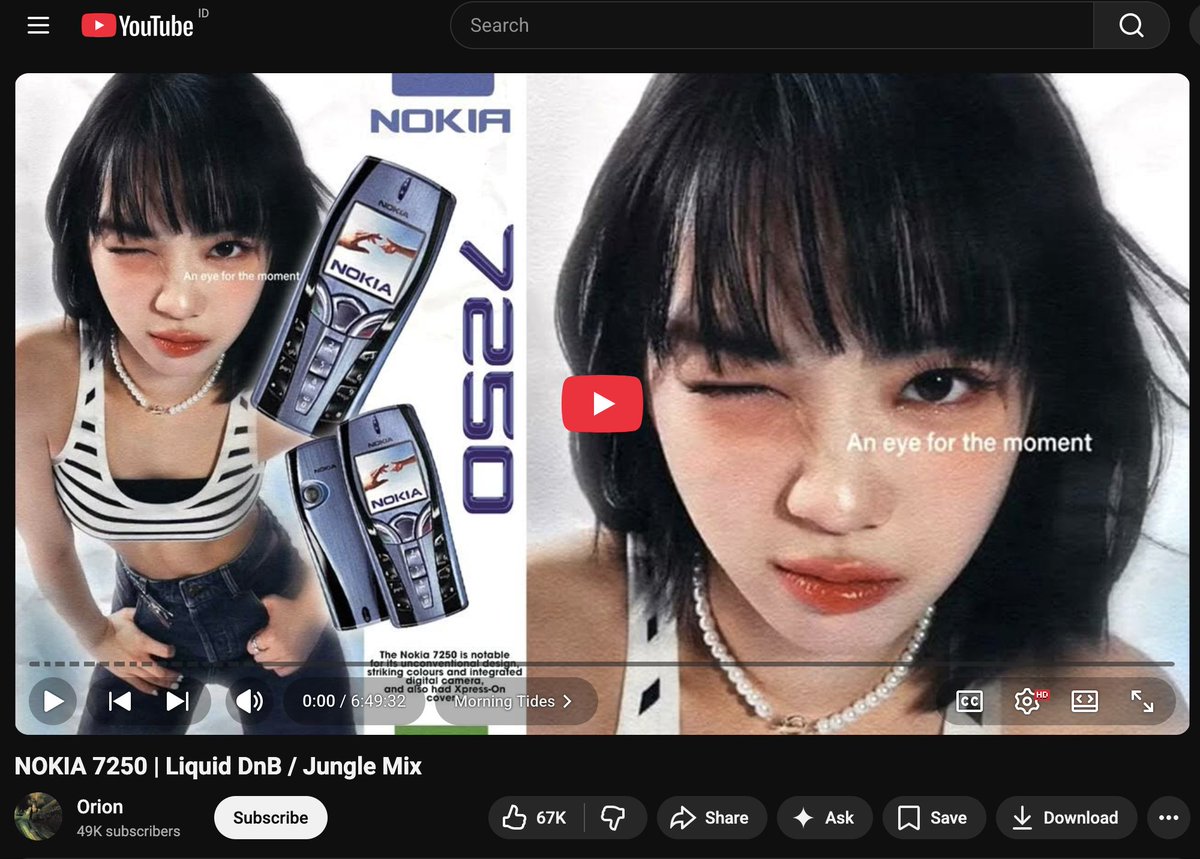The image size is (1200, 859).
Task: Click into the Search input field
Action: pyautogui.click(x=772, y=25)
